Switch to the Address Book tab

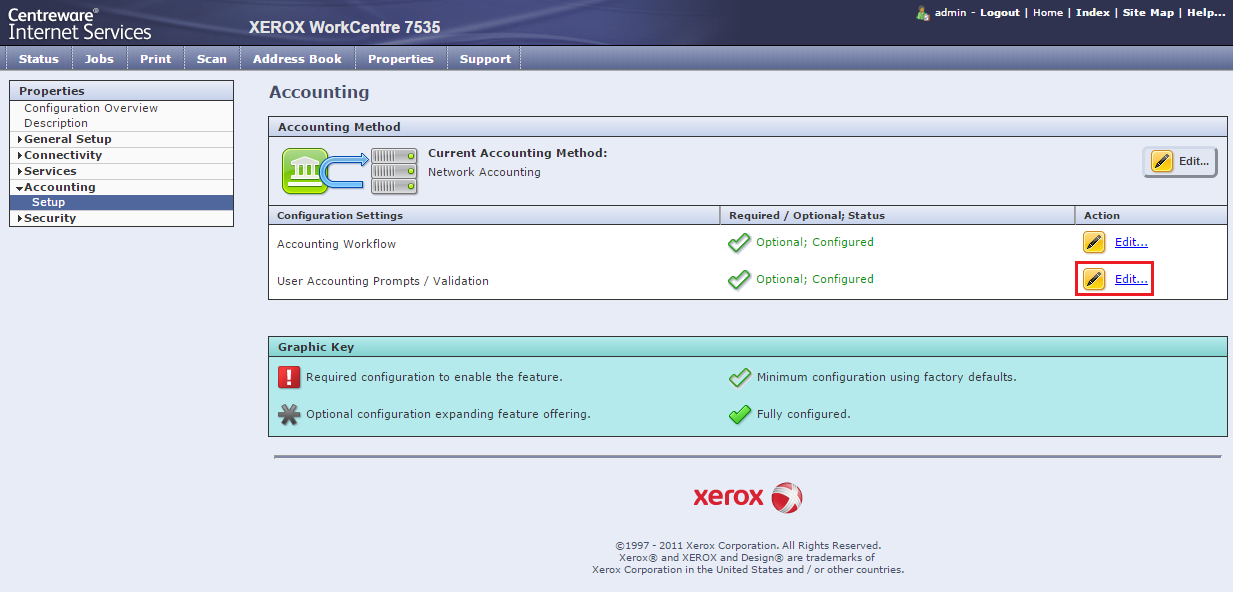click(297, 59)
